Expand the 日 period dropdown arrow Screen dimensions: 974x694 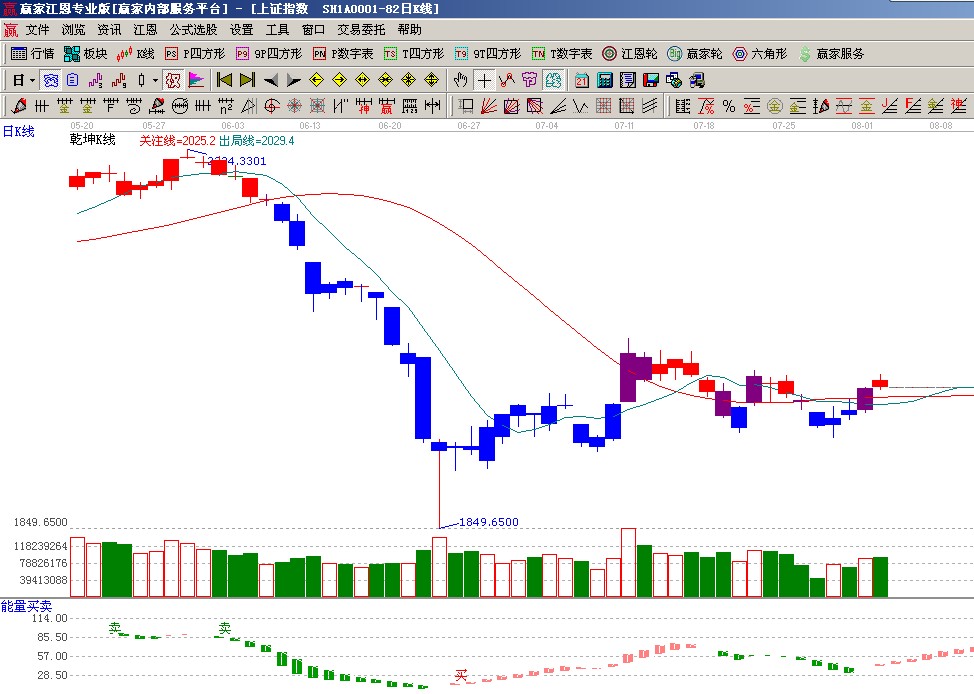coord(32,80)
